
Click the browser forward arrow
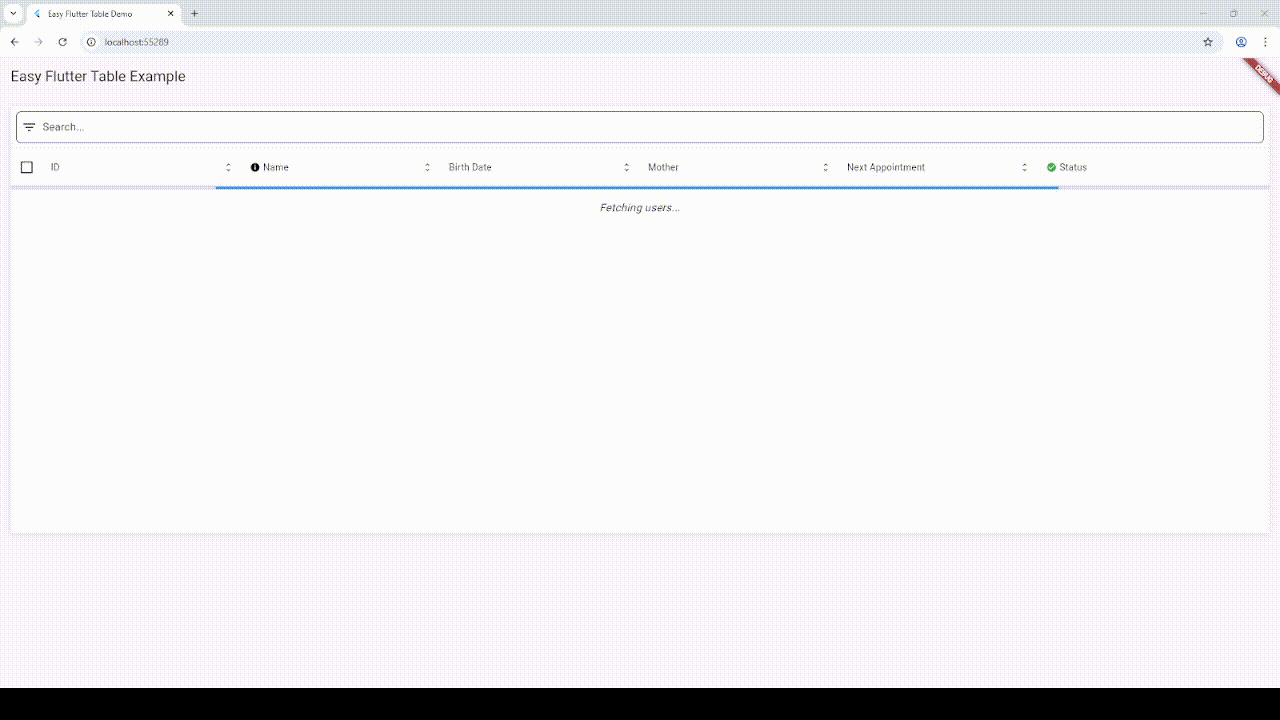click(x=38, y=42)
